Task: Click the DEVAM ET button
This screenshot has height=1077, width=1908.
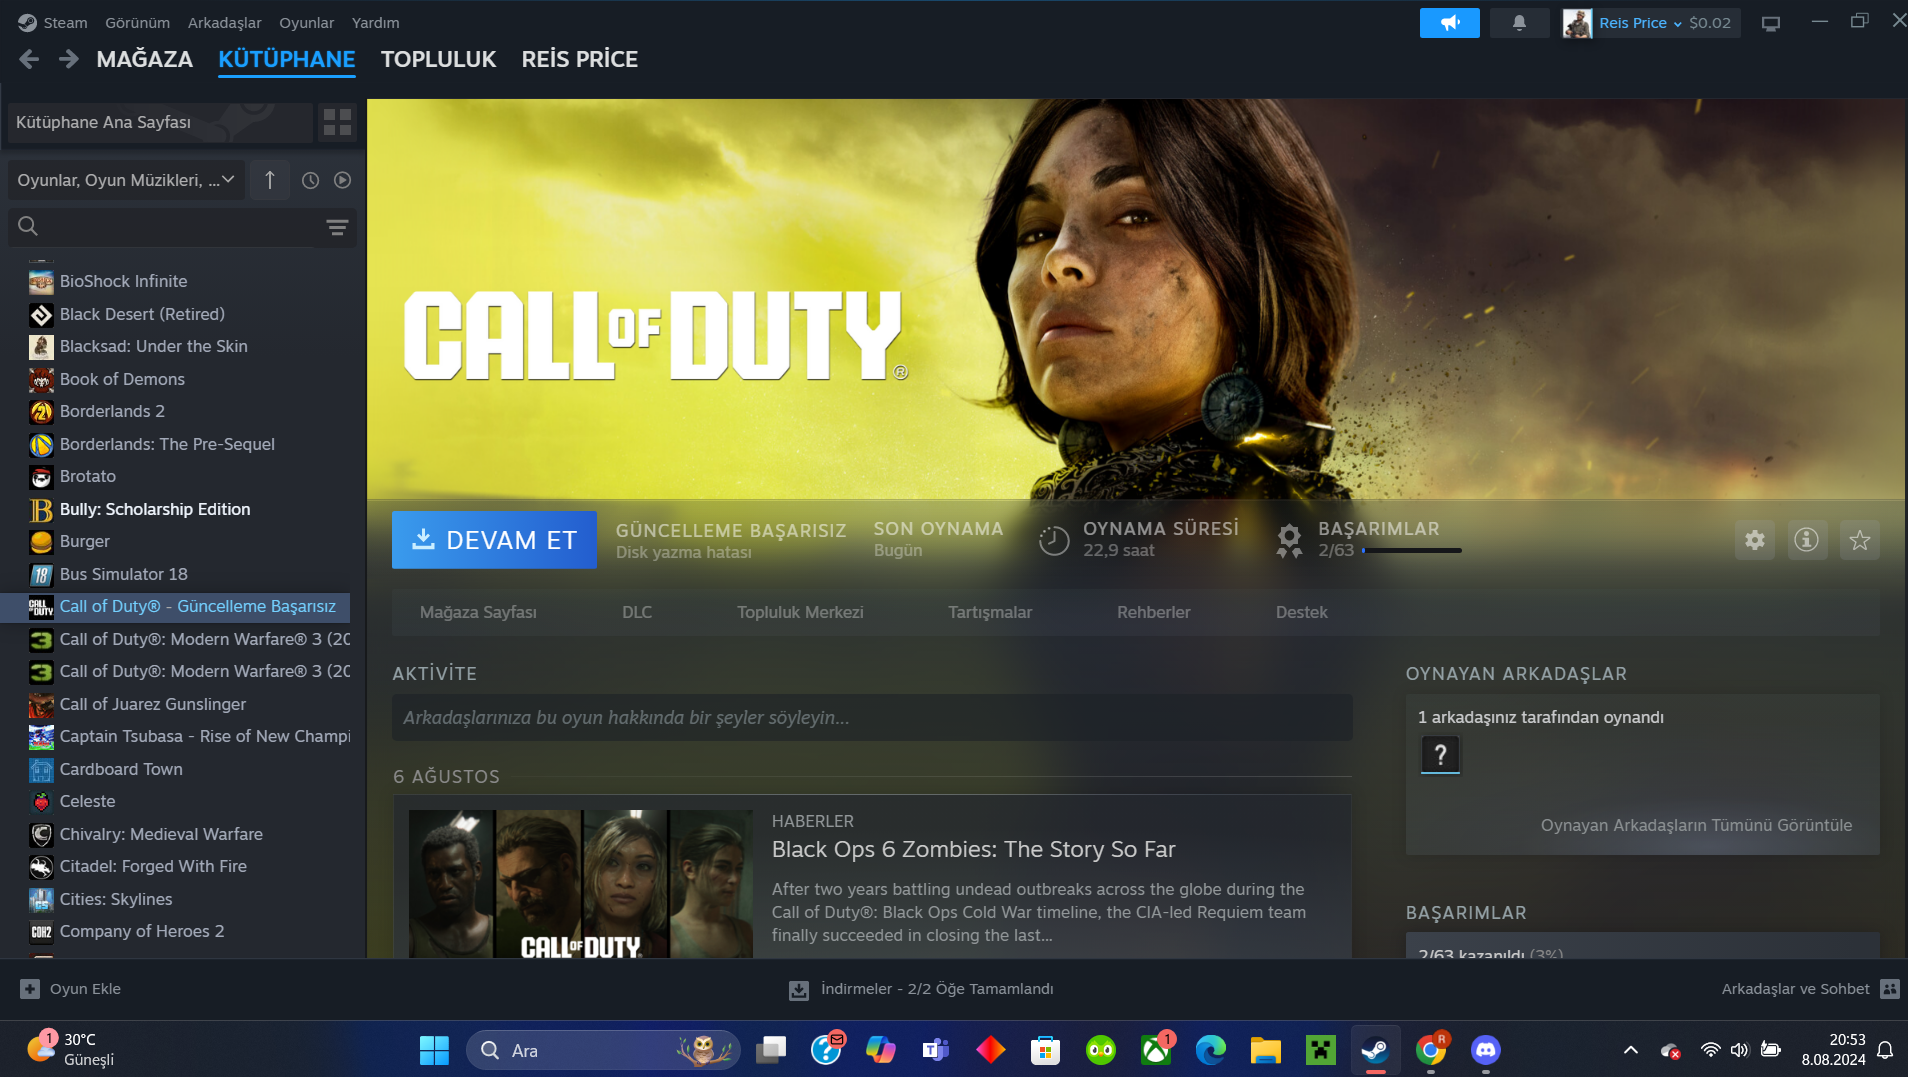Action: (494, 540)
